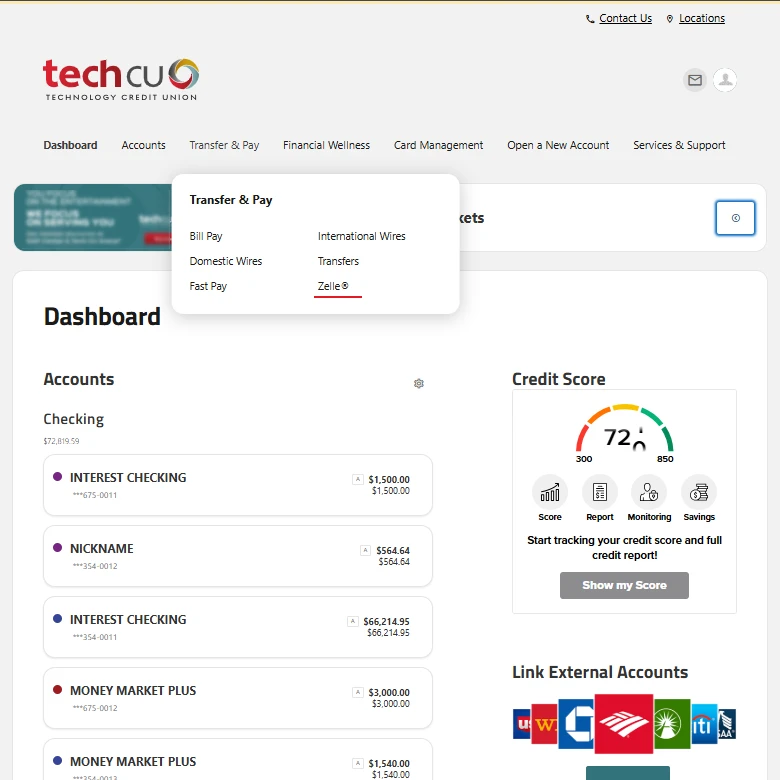Open the credit Report icon
Screen dimensions: 780x780
[600, 492]
